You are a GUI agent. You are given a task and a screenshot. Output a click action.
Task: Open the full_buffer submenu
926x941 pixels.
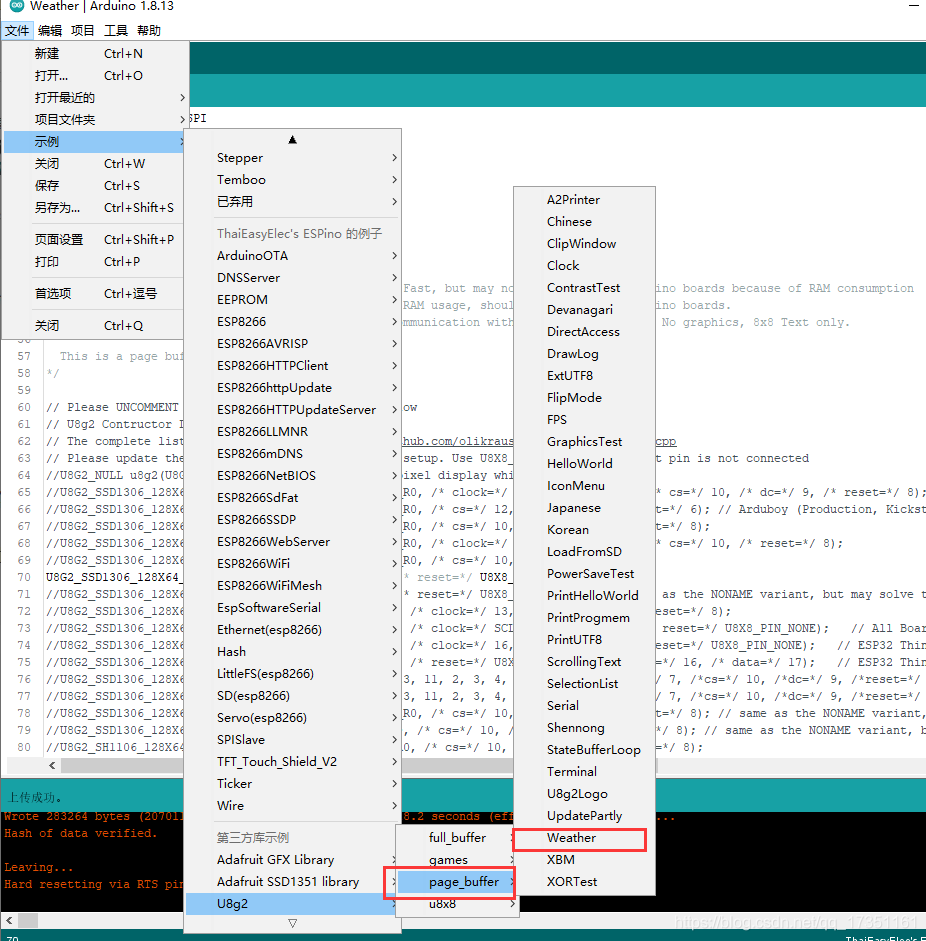coord(457,838)
